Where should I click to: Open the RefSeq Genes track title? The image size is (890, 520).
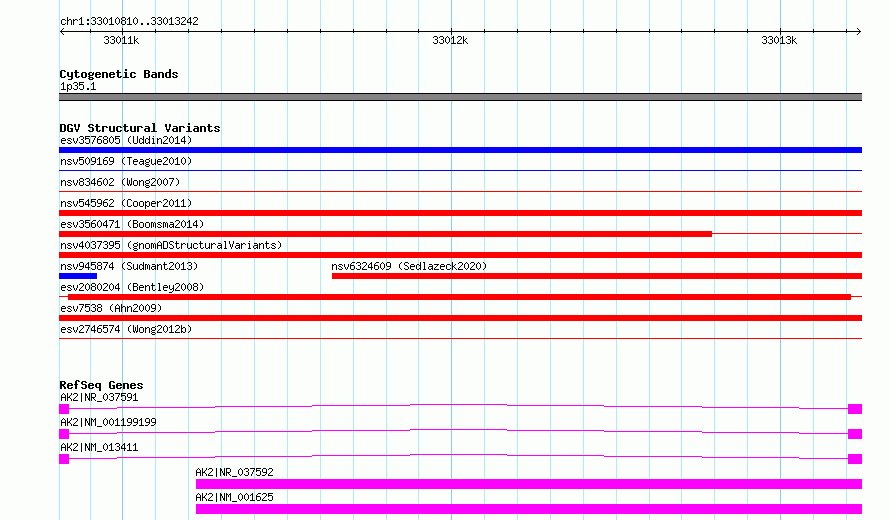101,385
